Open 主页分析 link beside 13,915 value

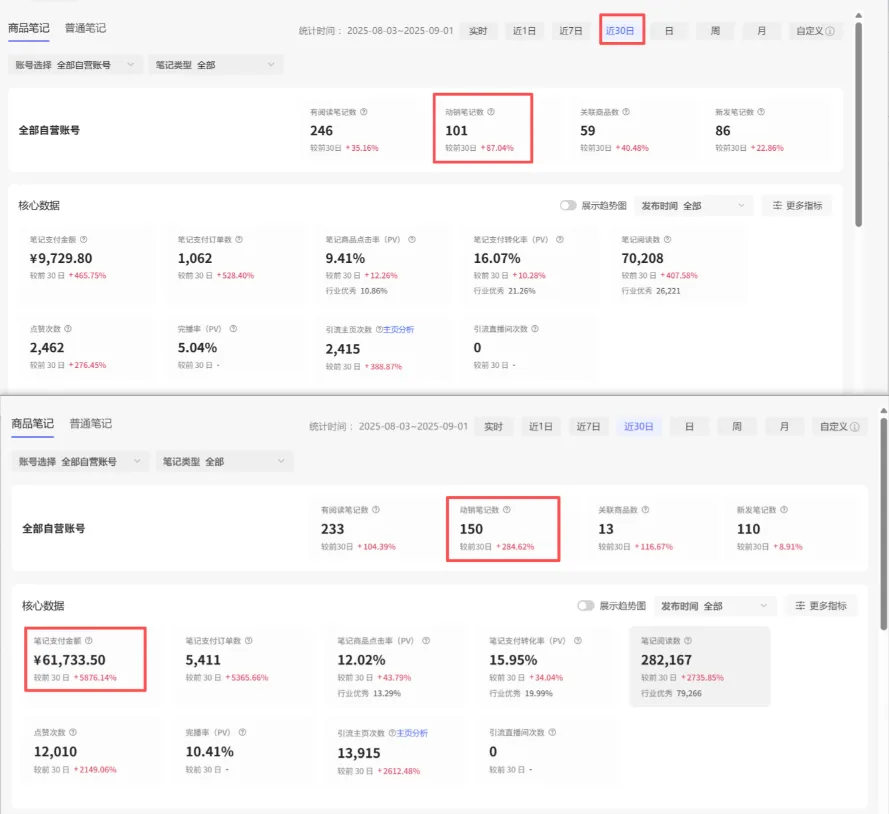point(412,733)
